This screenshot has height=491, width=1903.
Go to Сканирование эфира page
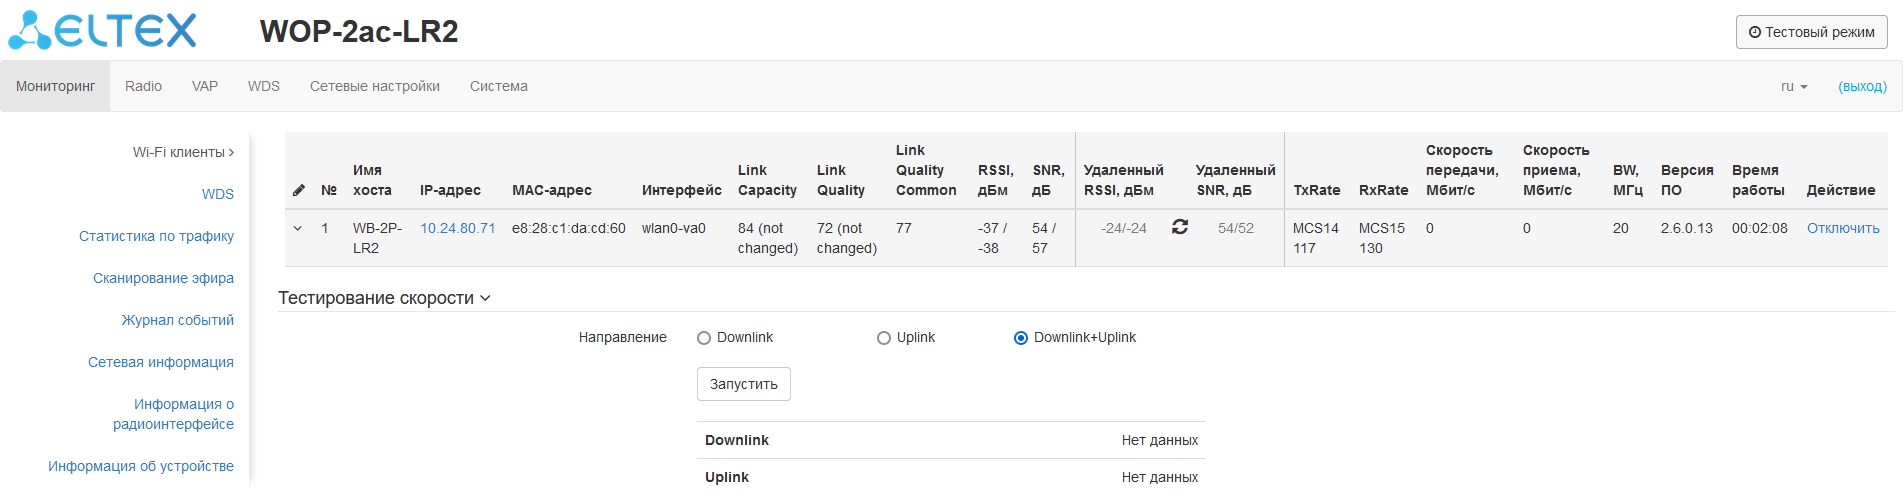[163, 278]
